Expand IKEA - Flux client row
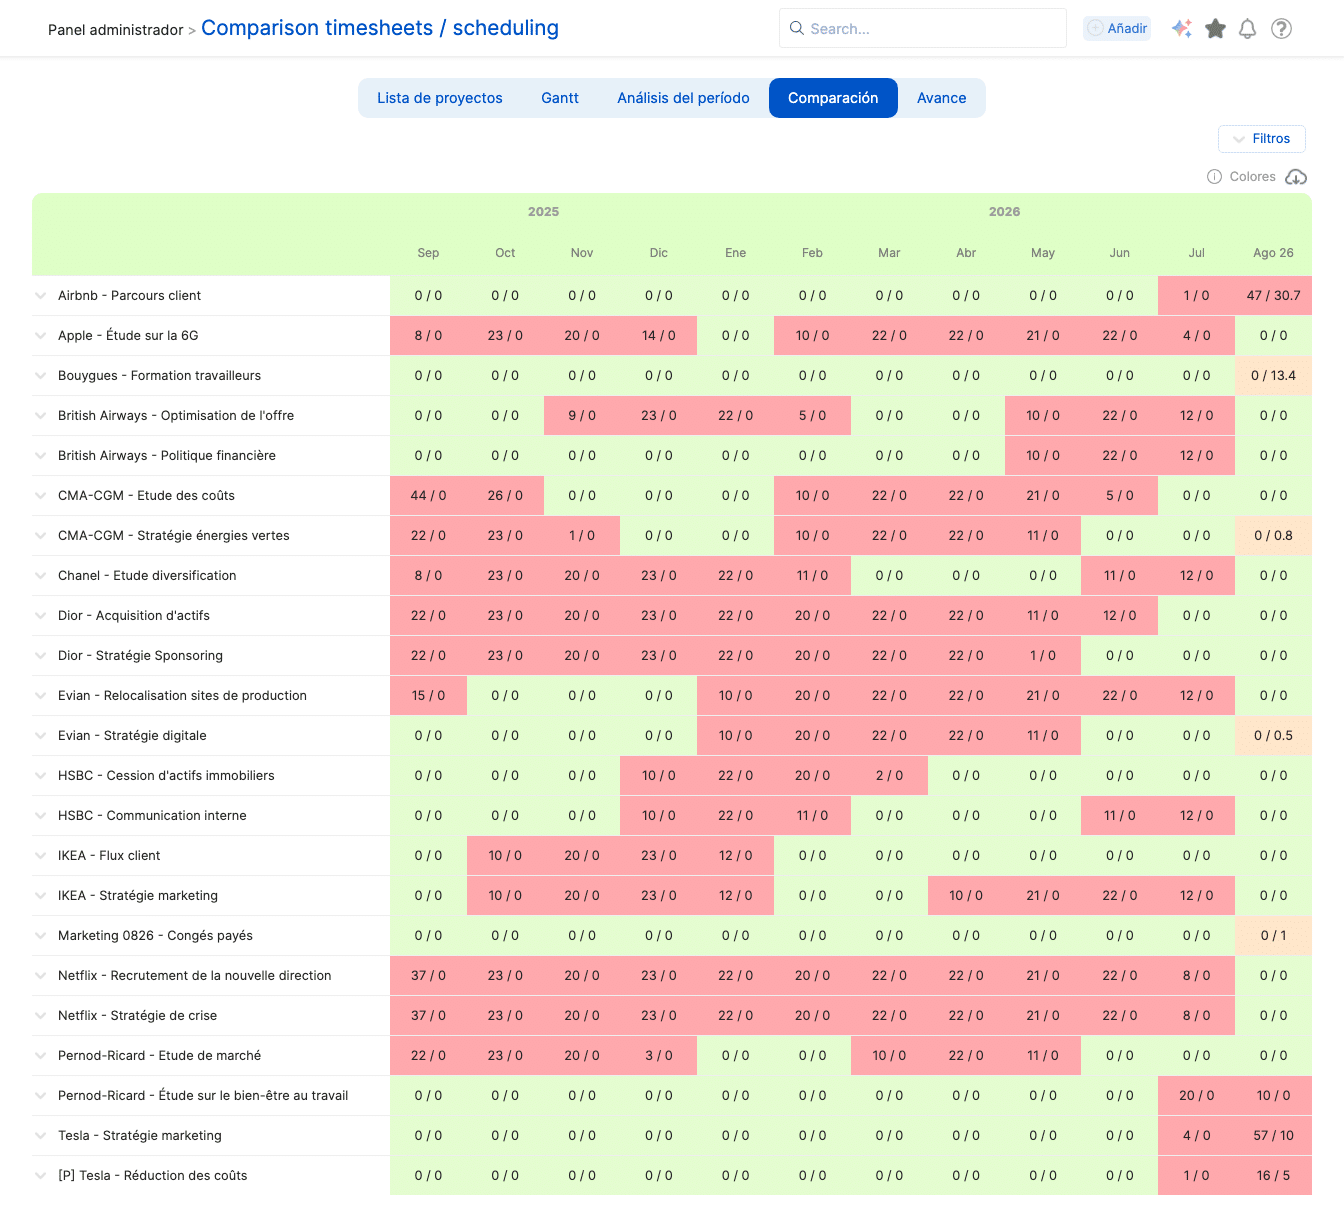 tap(41, 856)
